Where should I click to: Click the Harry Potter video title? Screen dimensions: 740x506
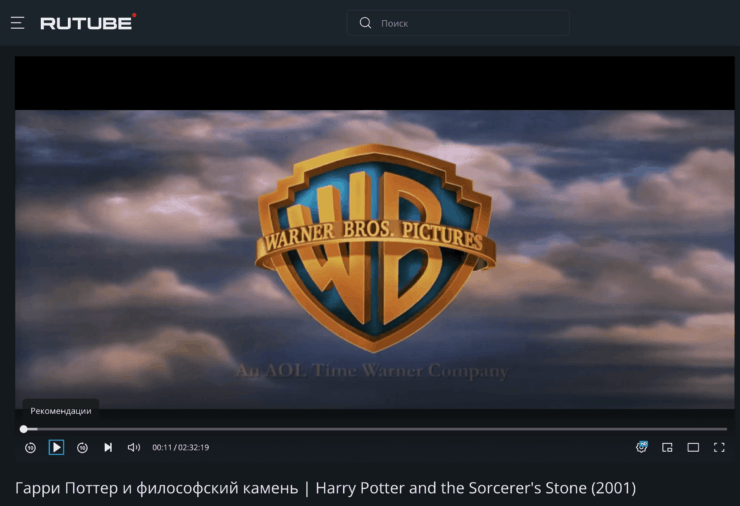click(325, 488)
